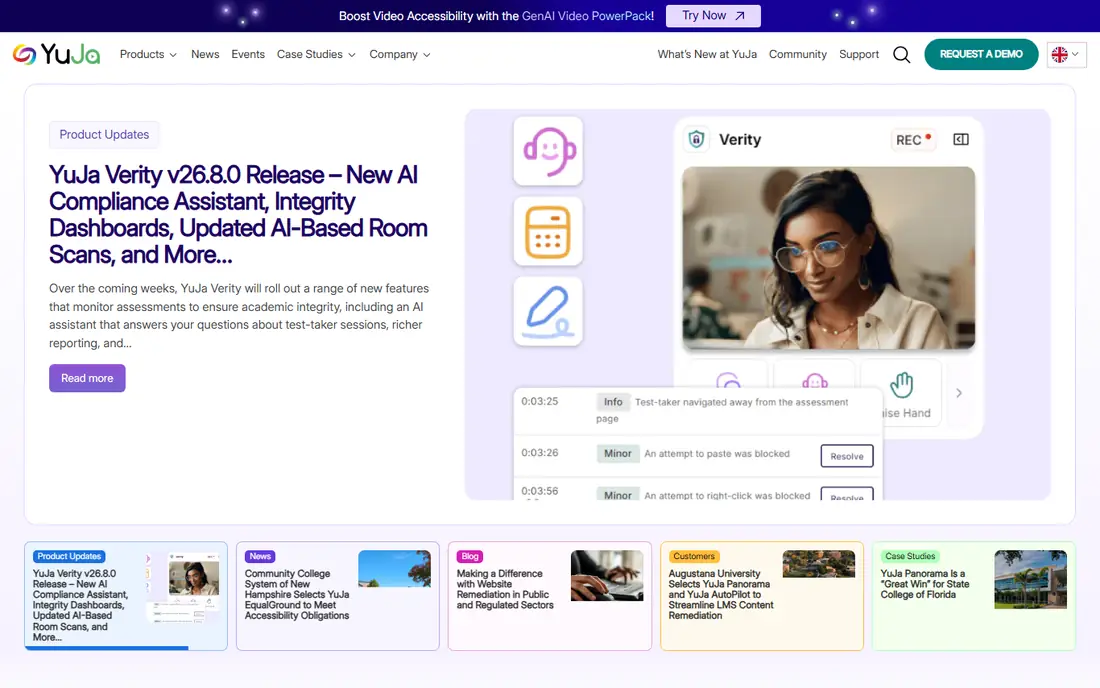The height and width of the screenshot is (688, 1100).
Task: Select the Product Updates carousel card
Action: coord(126,595)
